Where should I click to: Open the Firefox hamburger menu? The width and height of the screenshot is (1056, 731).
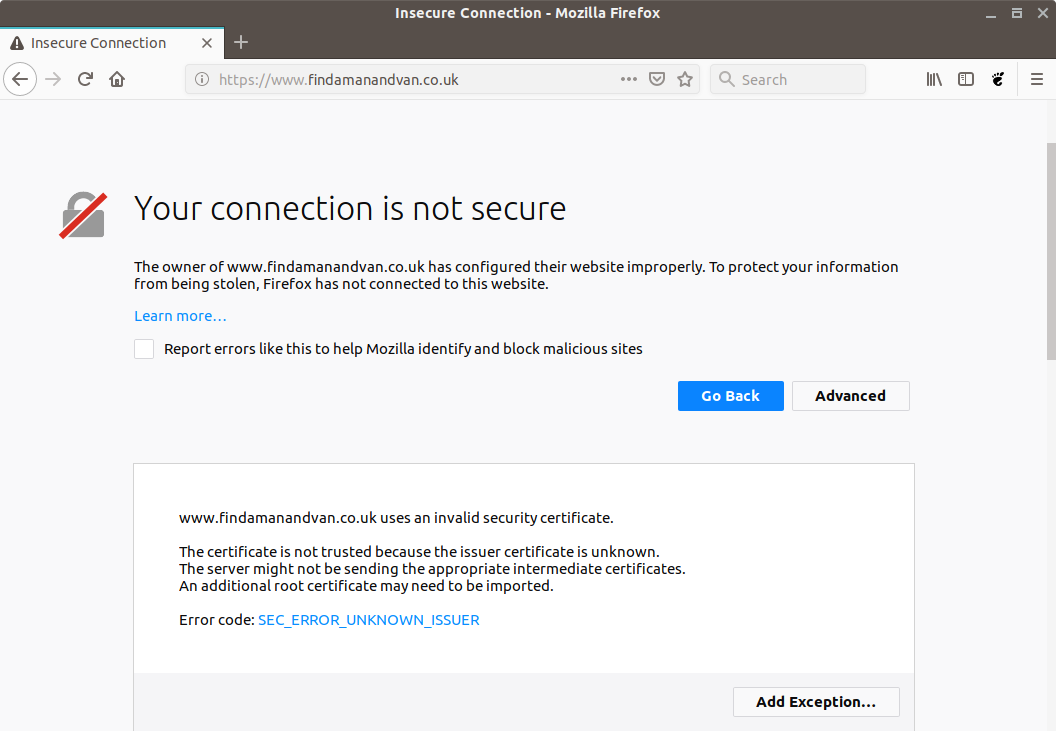[1036, 80]
